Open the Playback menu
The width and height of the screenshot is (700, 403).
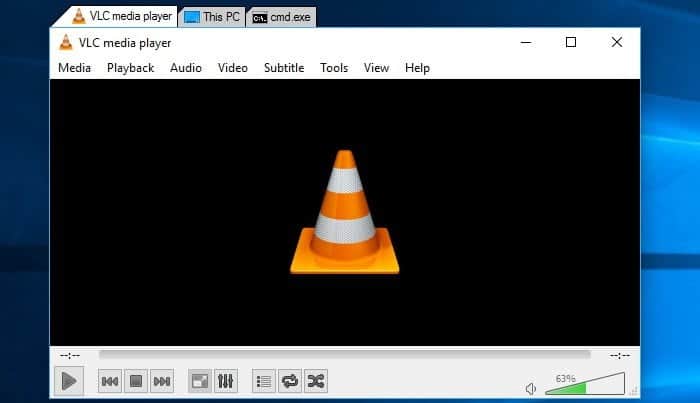coord(130,68)
